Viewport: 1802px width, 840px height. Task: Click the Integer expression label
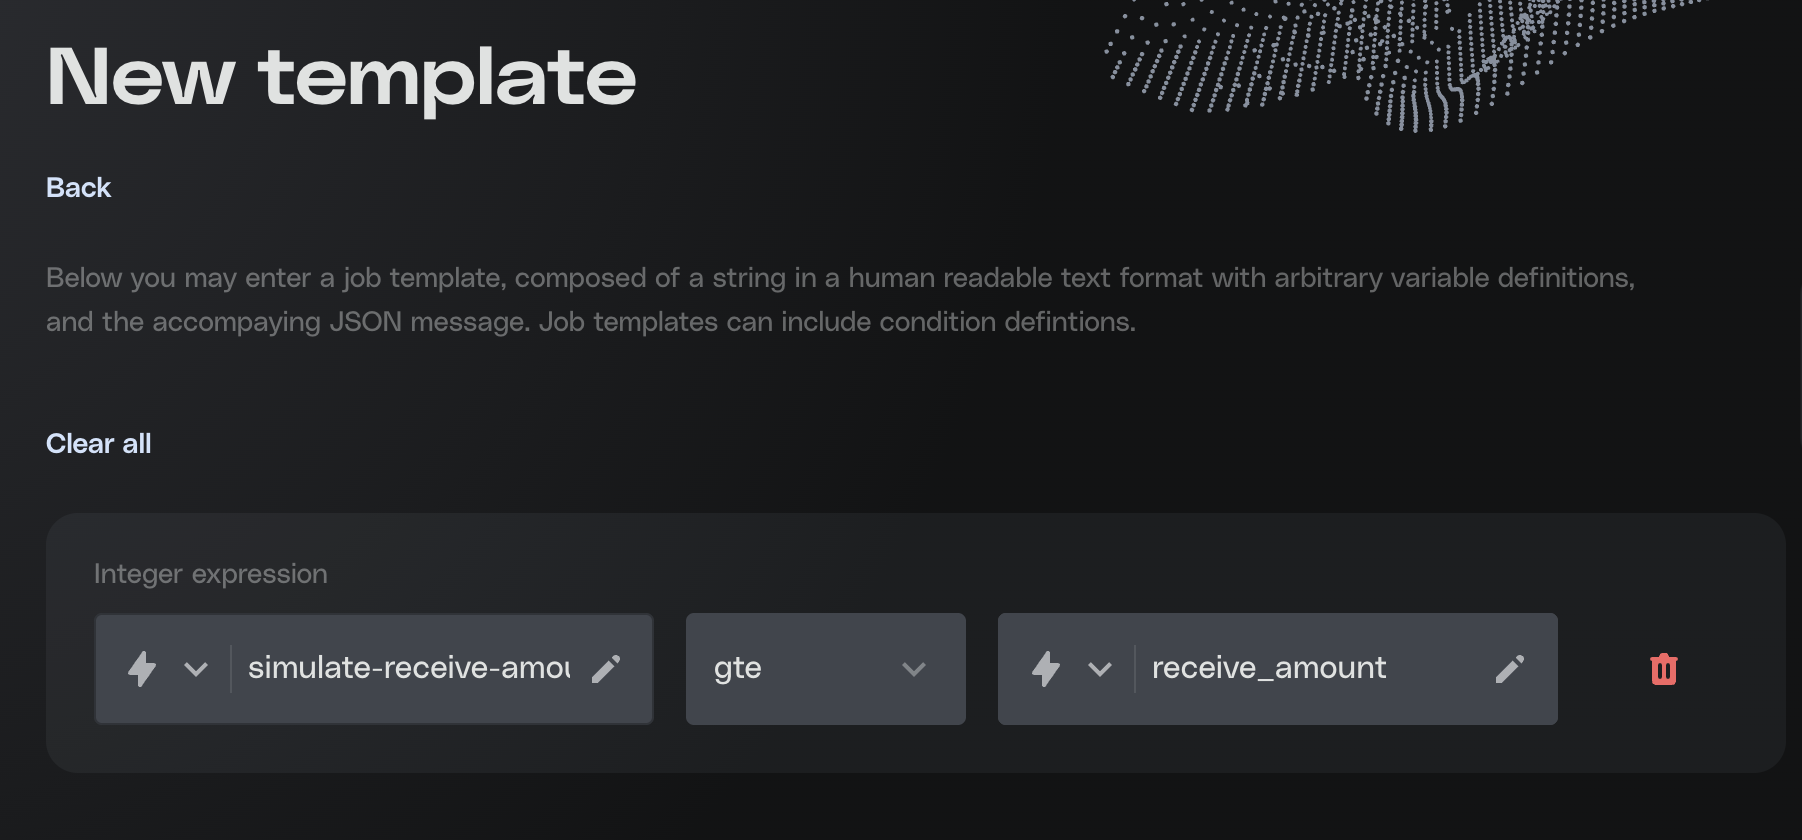tap(211, 574)
